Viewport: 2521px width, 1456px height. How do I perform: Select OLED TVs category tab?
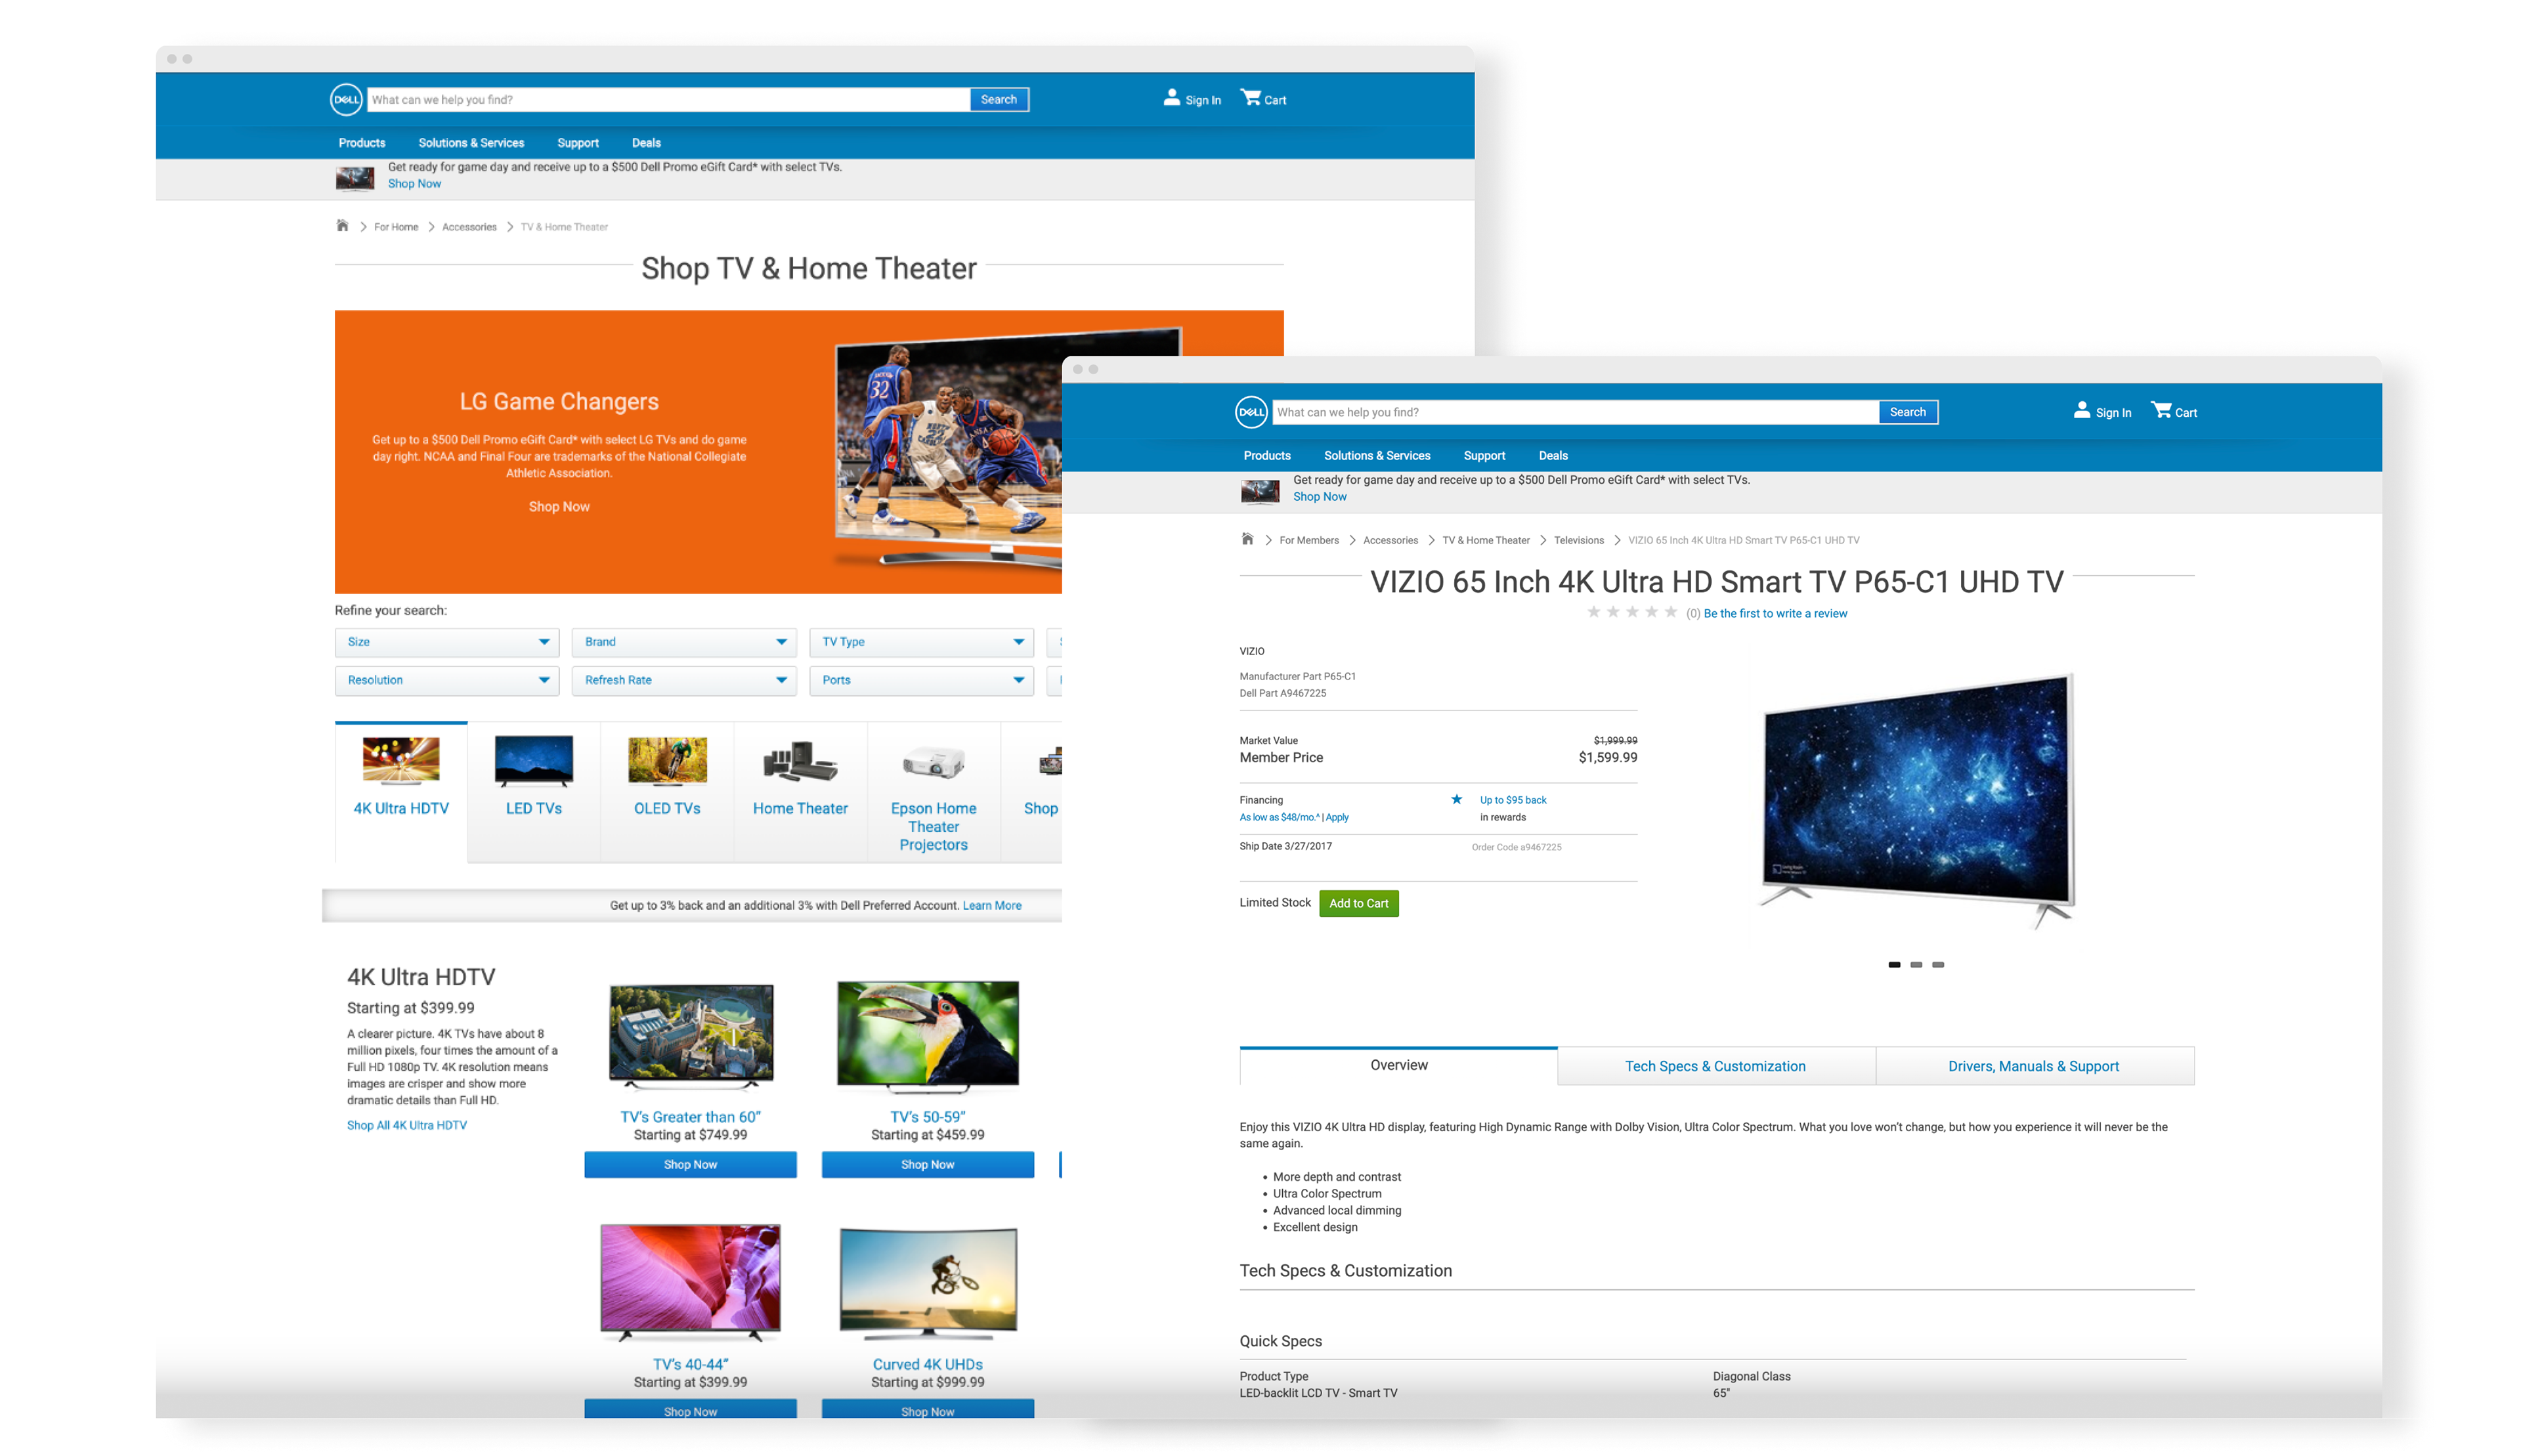point(667,791)
